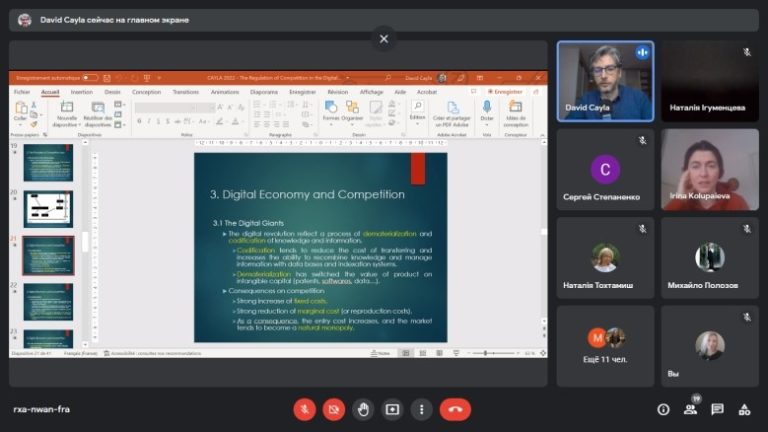Viewport: 768px width, 432px height.
Task: Switch to the Affichage ribbon tab
Action: pos(371,92)
